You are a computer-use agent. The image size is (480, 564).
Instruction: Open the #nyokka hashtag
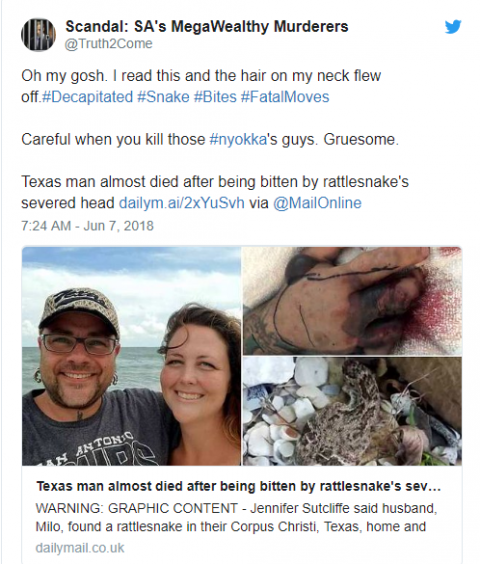click(238, 140)
